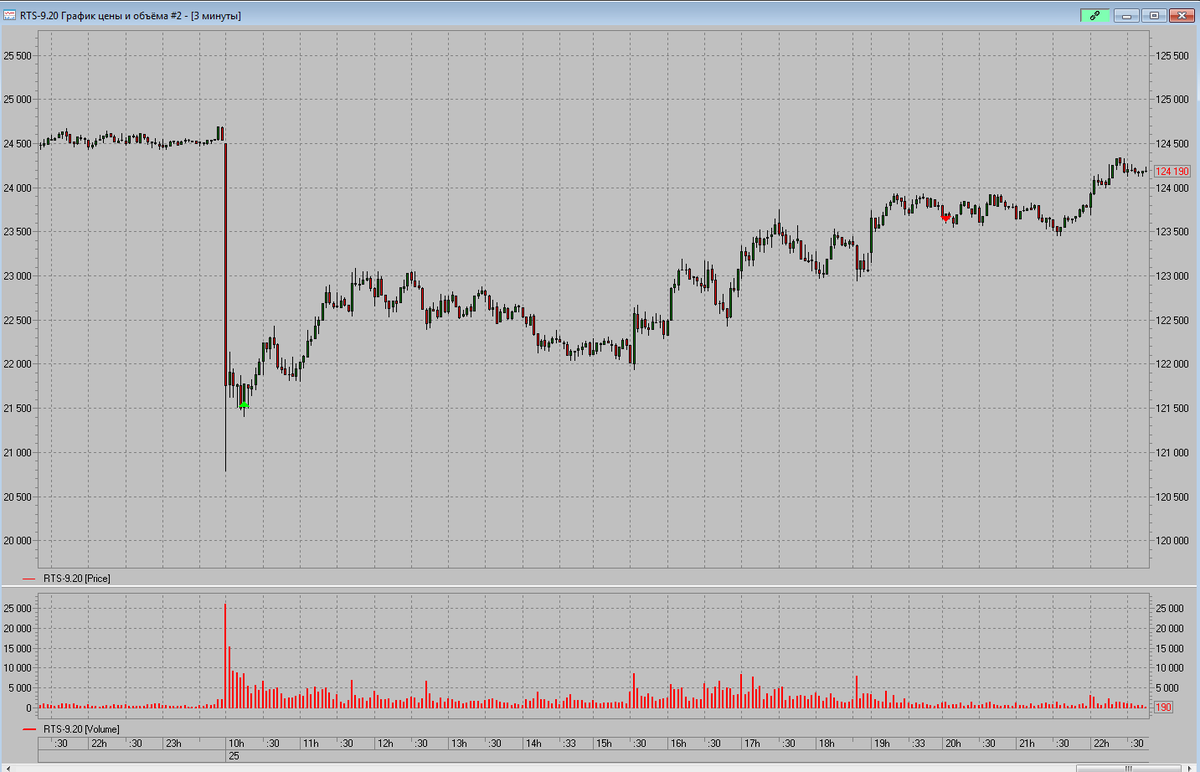Click the '25 000' label on right volume axis
This screenshot has height=772, width=1200.
pos(1172,609)
